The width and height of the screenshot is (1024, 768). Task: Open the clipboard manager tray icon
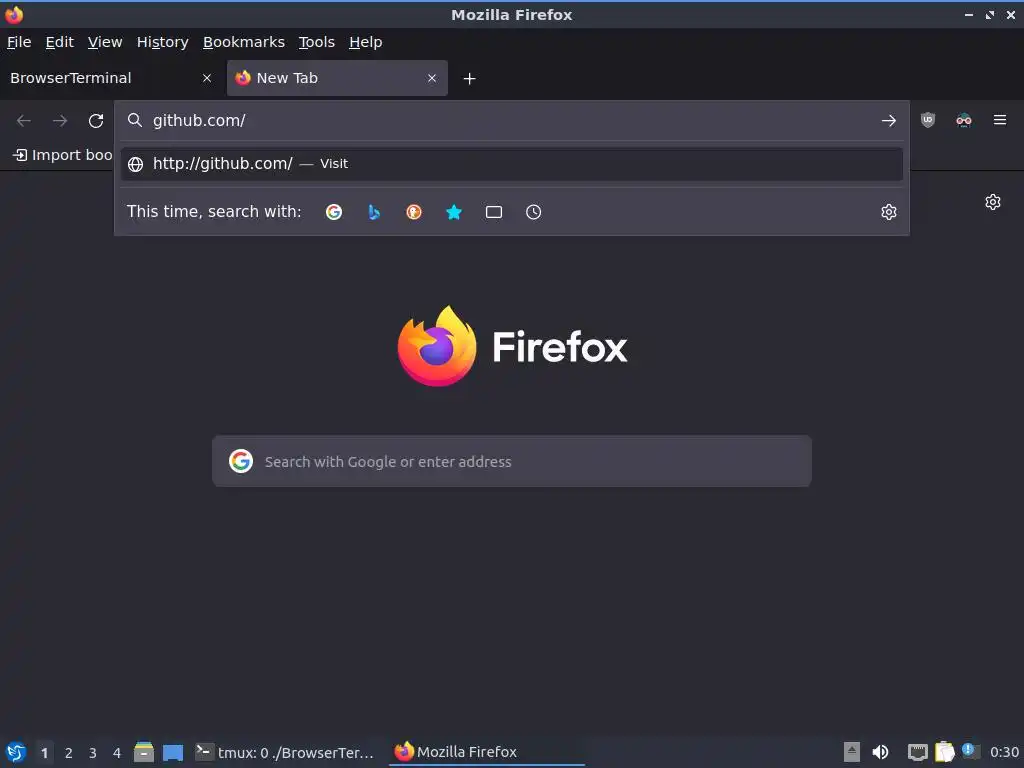(x=944, y=752)
